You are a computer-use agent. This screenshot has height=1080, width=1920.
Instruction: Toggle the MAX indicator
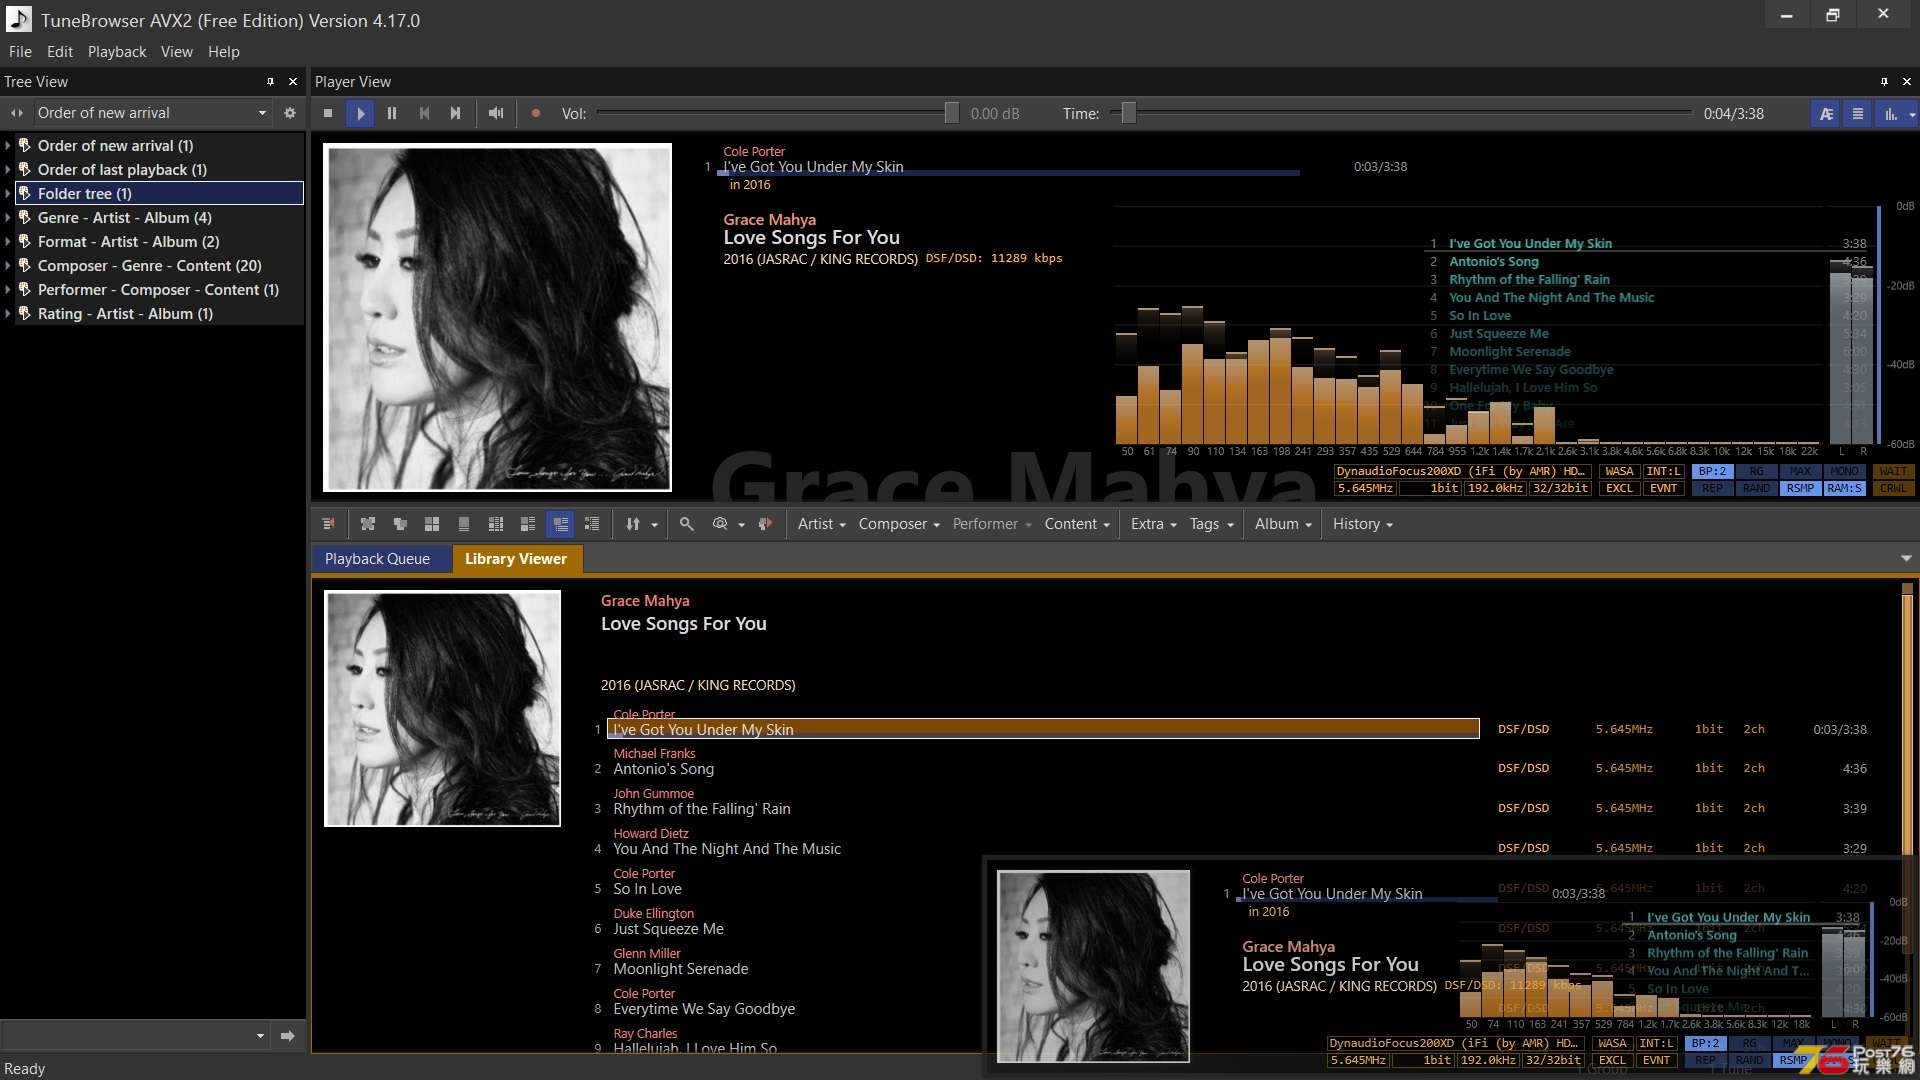1800,472
